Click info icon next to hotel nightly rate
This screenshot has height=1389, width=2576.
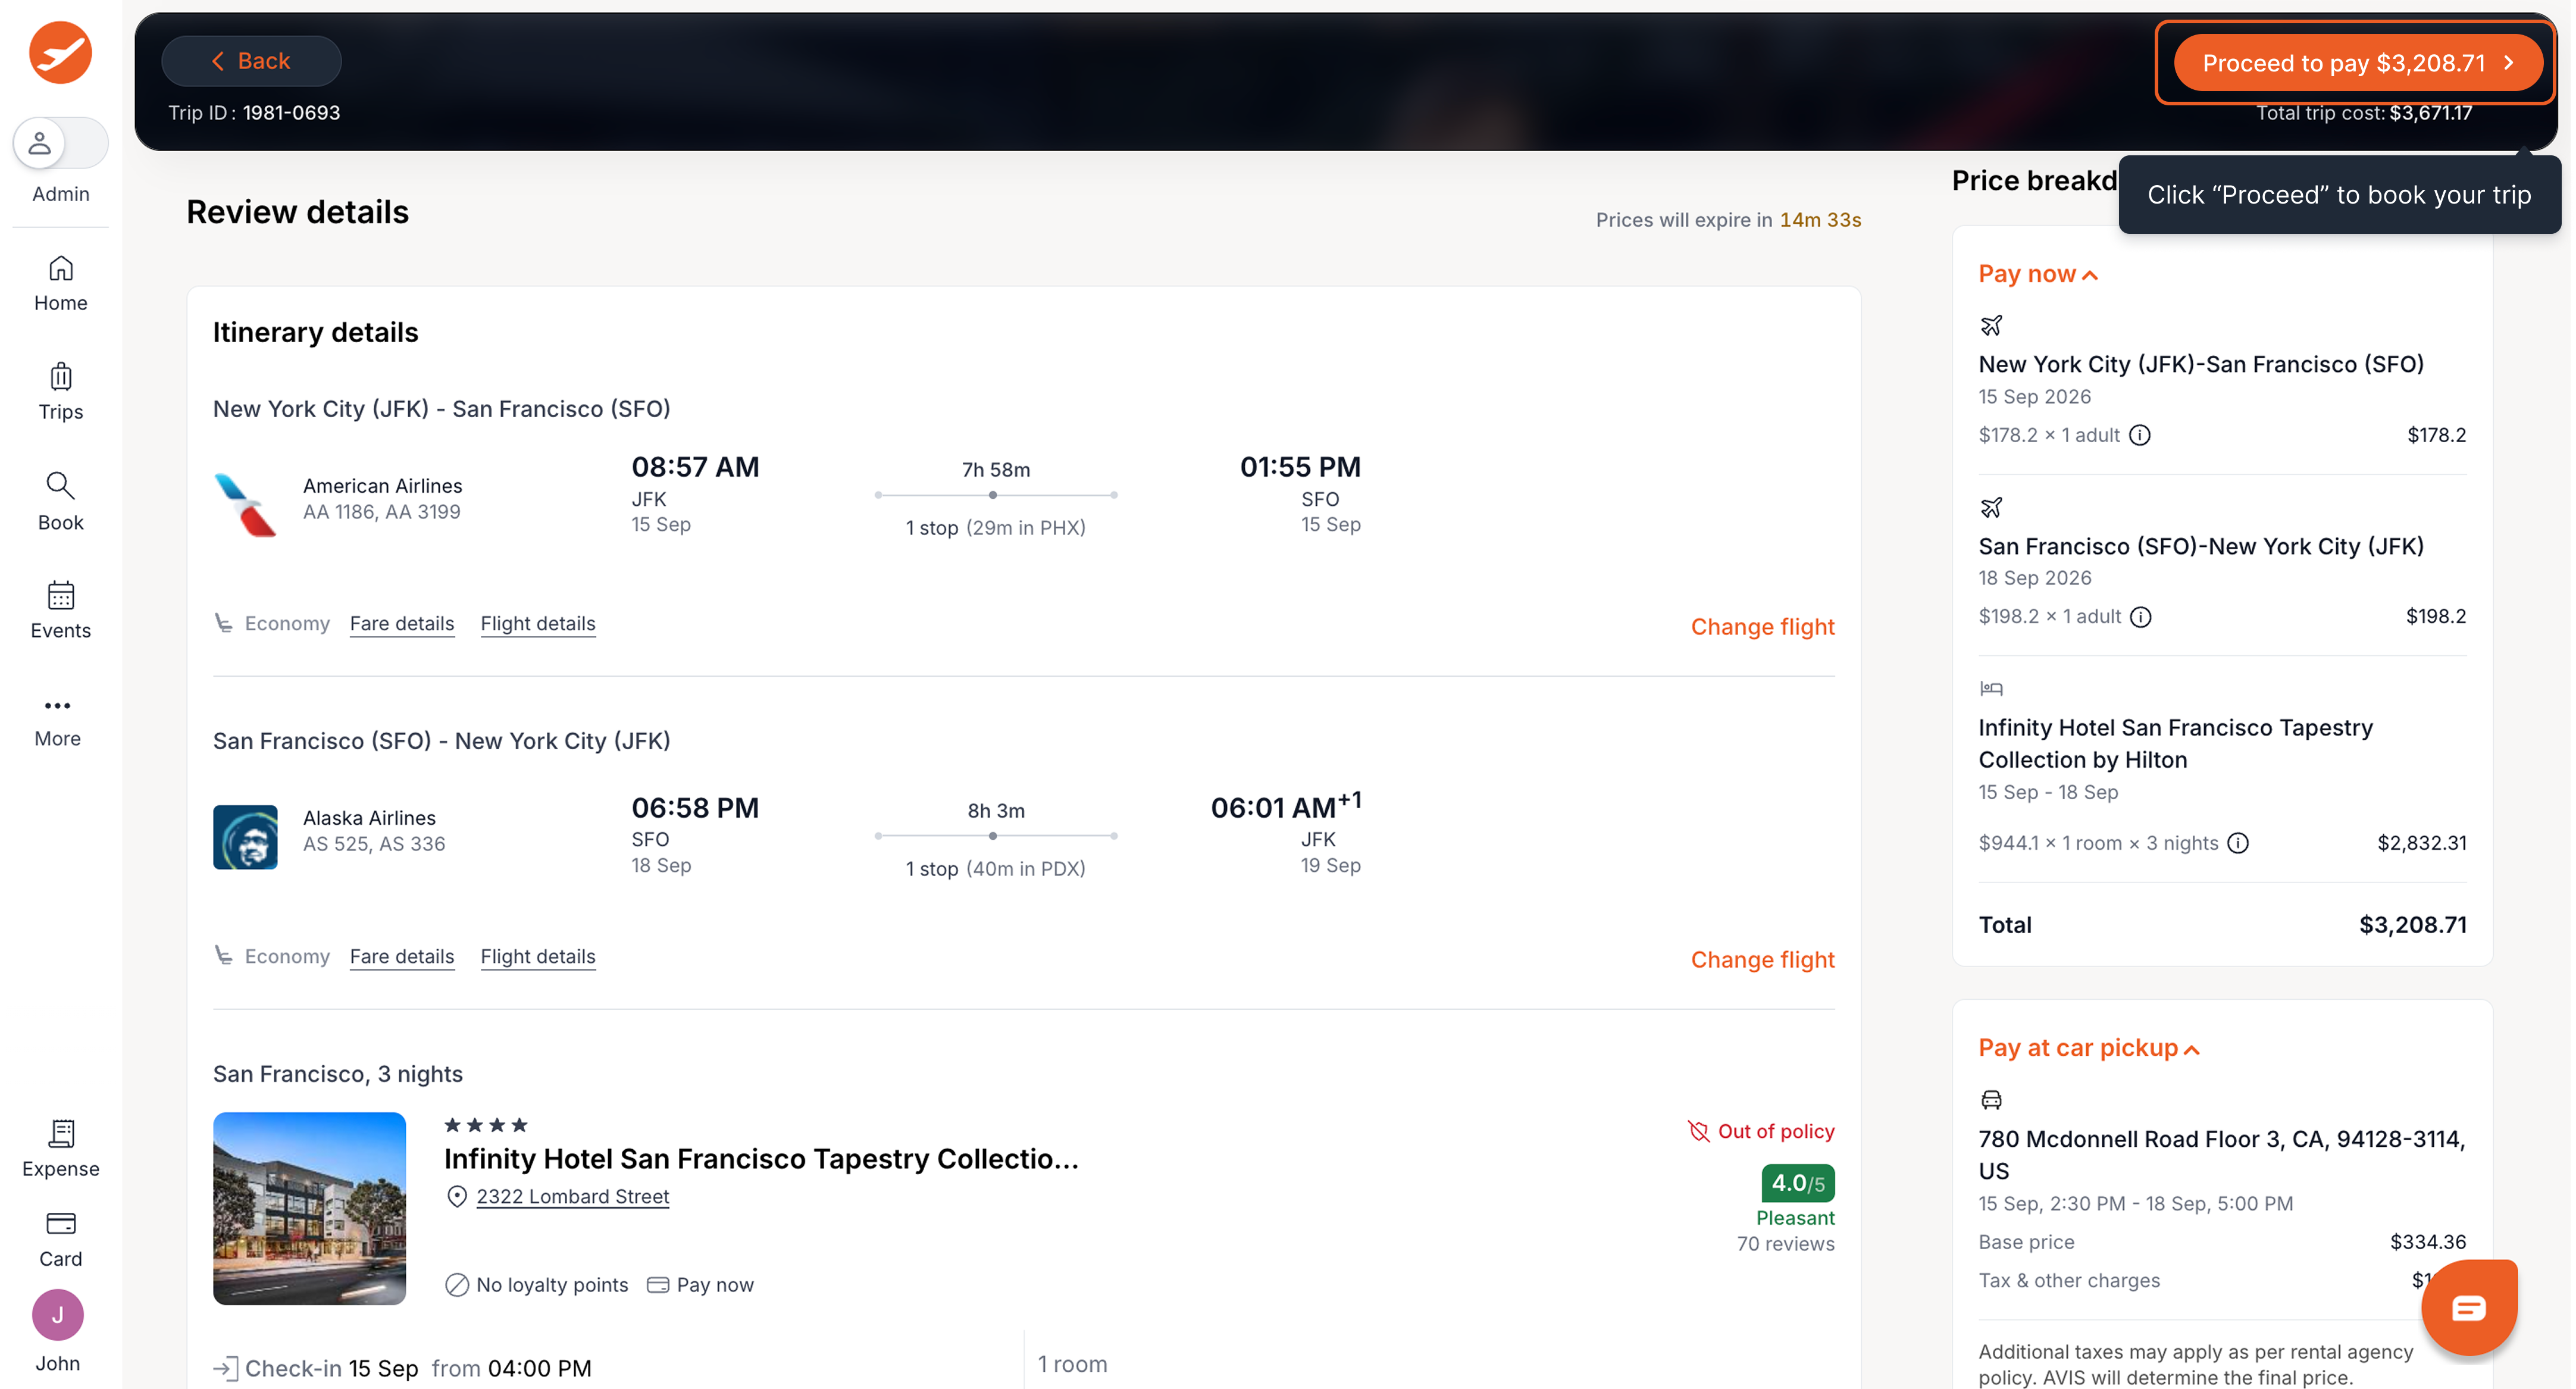pos(2238,843)
